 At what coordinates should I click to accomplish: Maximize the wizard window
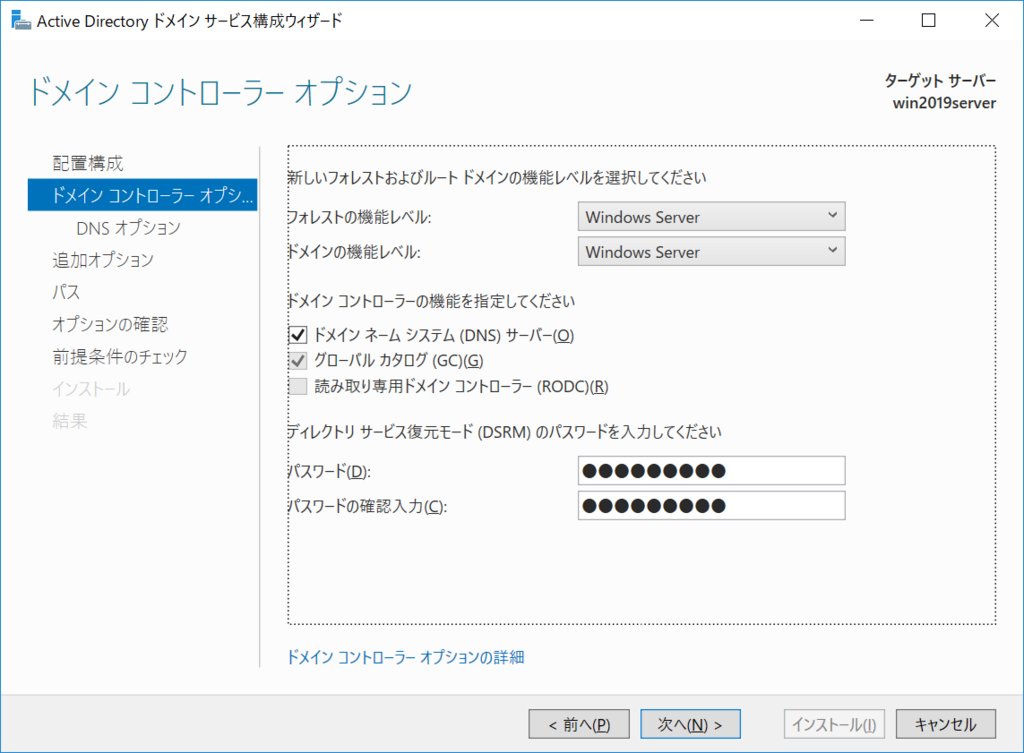tap(928, 21)
